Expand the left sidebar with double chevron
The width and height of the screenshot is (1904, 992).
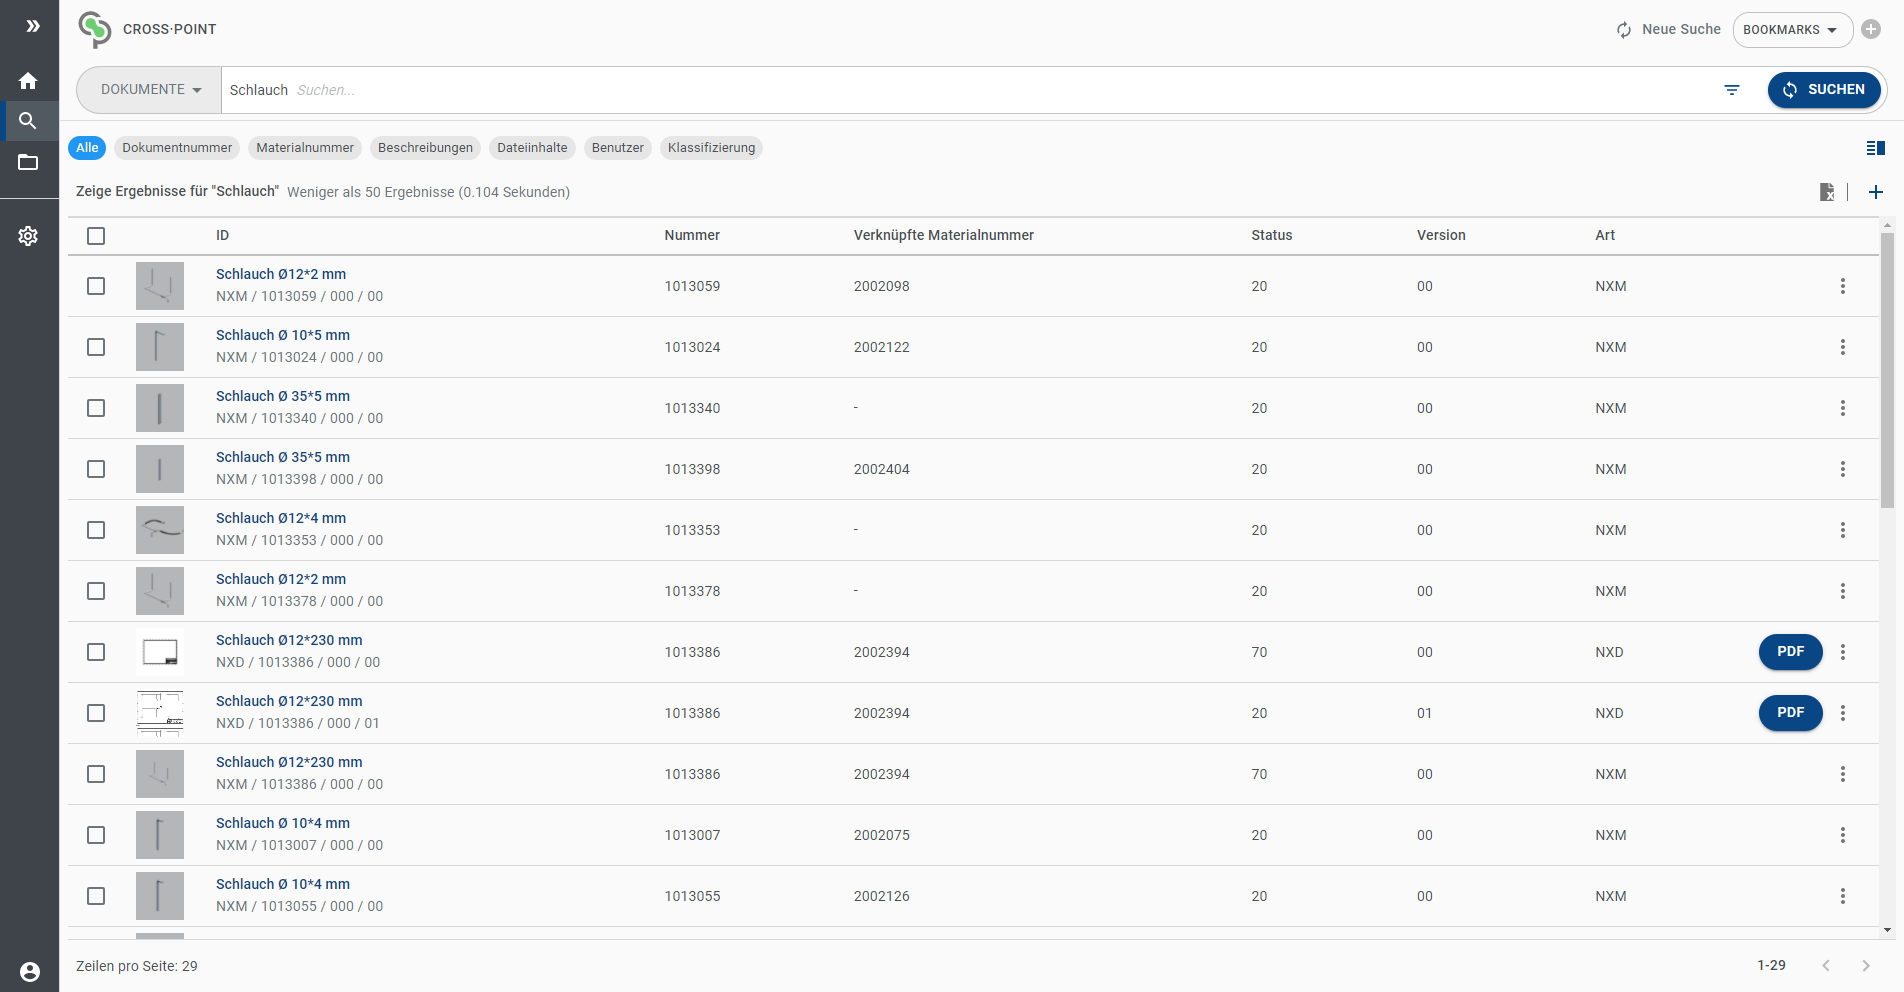point(33,26)
